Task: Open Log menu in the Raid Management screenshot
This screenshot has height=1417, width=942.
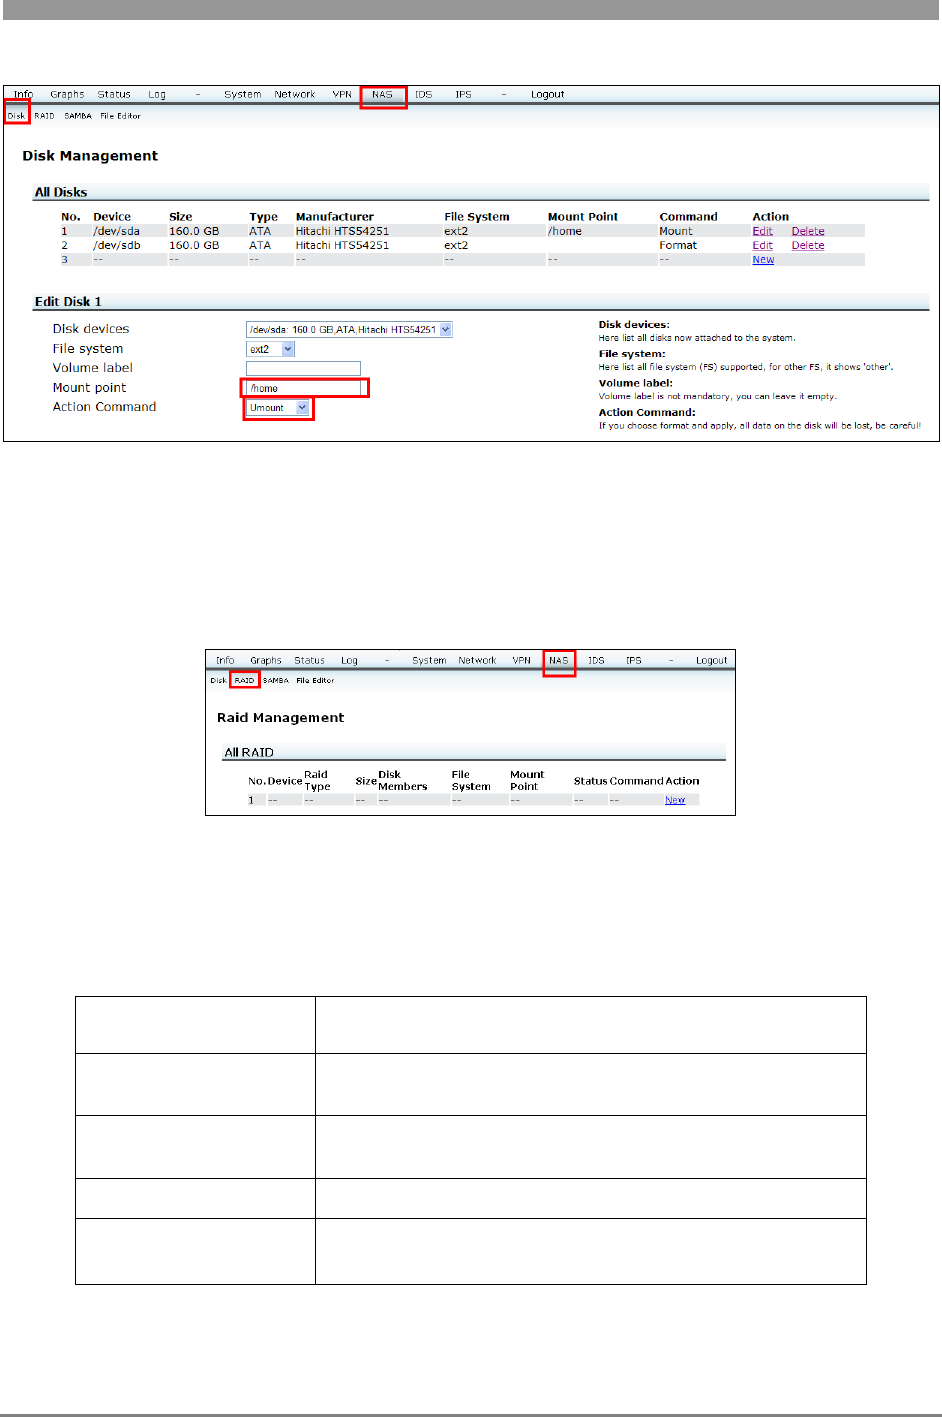Action: point(349,661)
